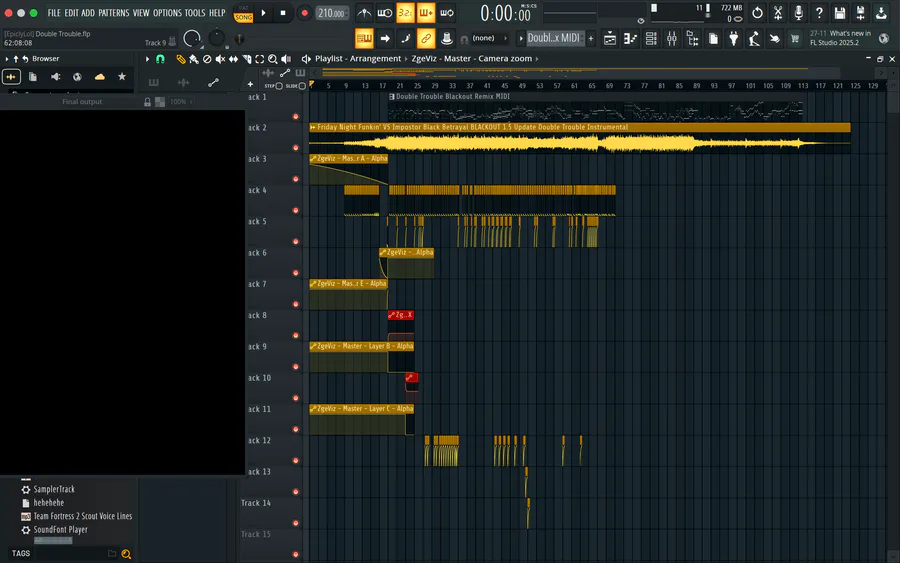Image resolution: width=900 pixels, height=563 pixels.
Task: Toggle note/clip link grouping
Action: (426, 38)
